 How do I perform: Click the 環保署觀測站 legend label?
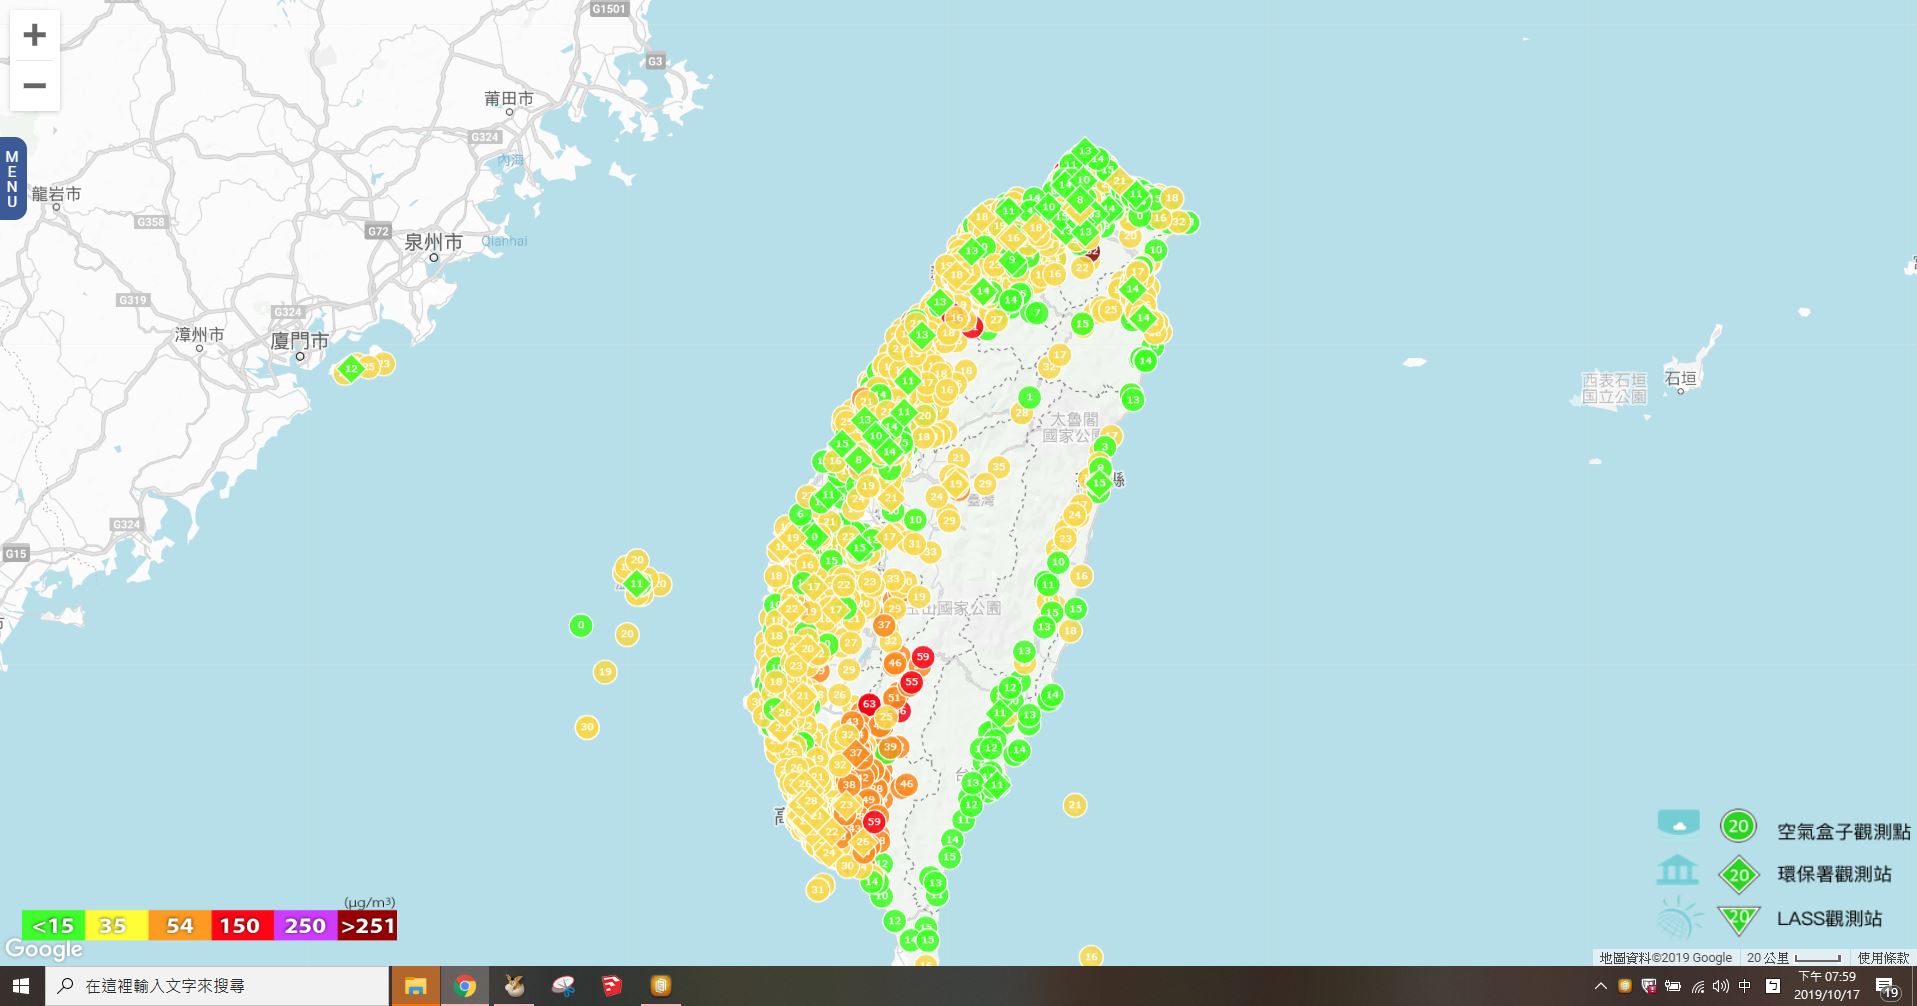point(1834,874)
